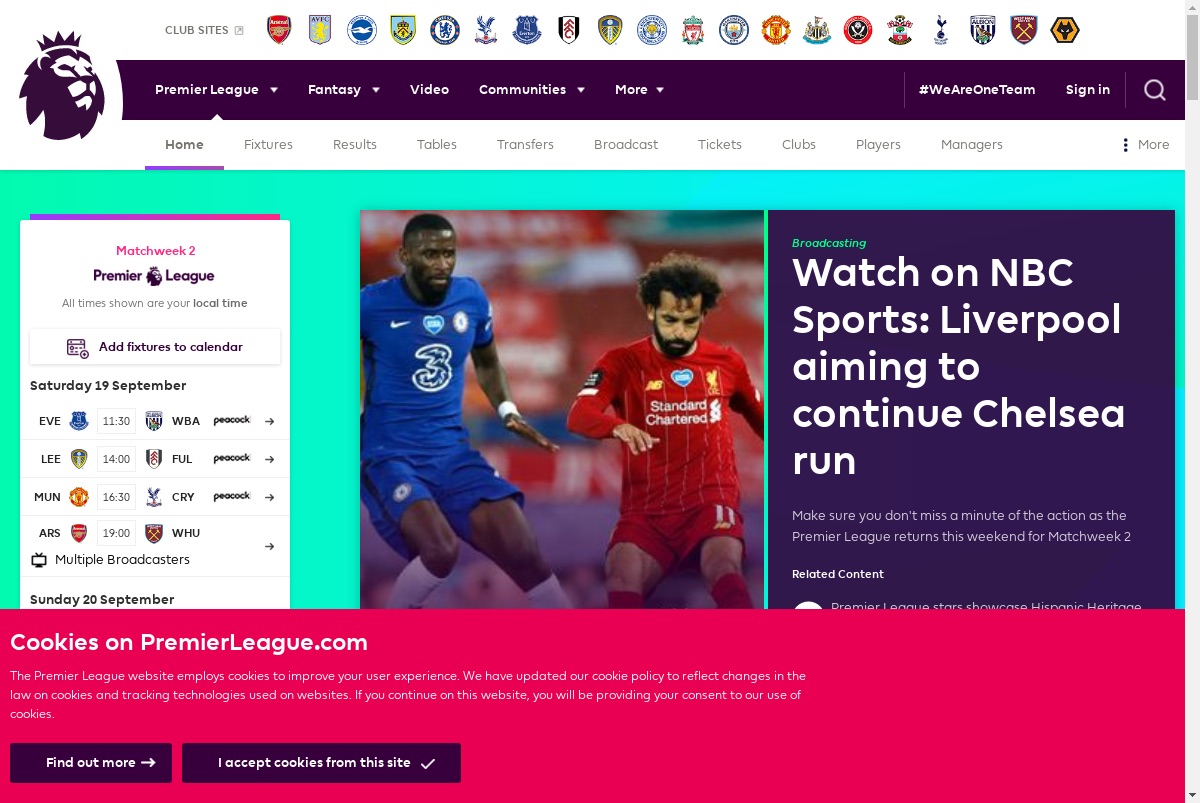Image resolution: width=1200 pixels, height=803 pixels.
Task: Open the Chelsea club site crest
Action: [x=445, y=30]
